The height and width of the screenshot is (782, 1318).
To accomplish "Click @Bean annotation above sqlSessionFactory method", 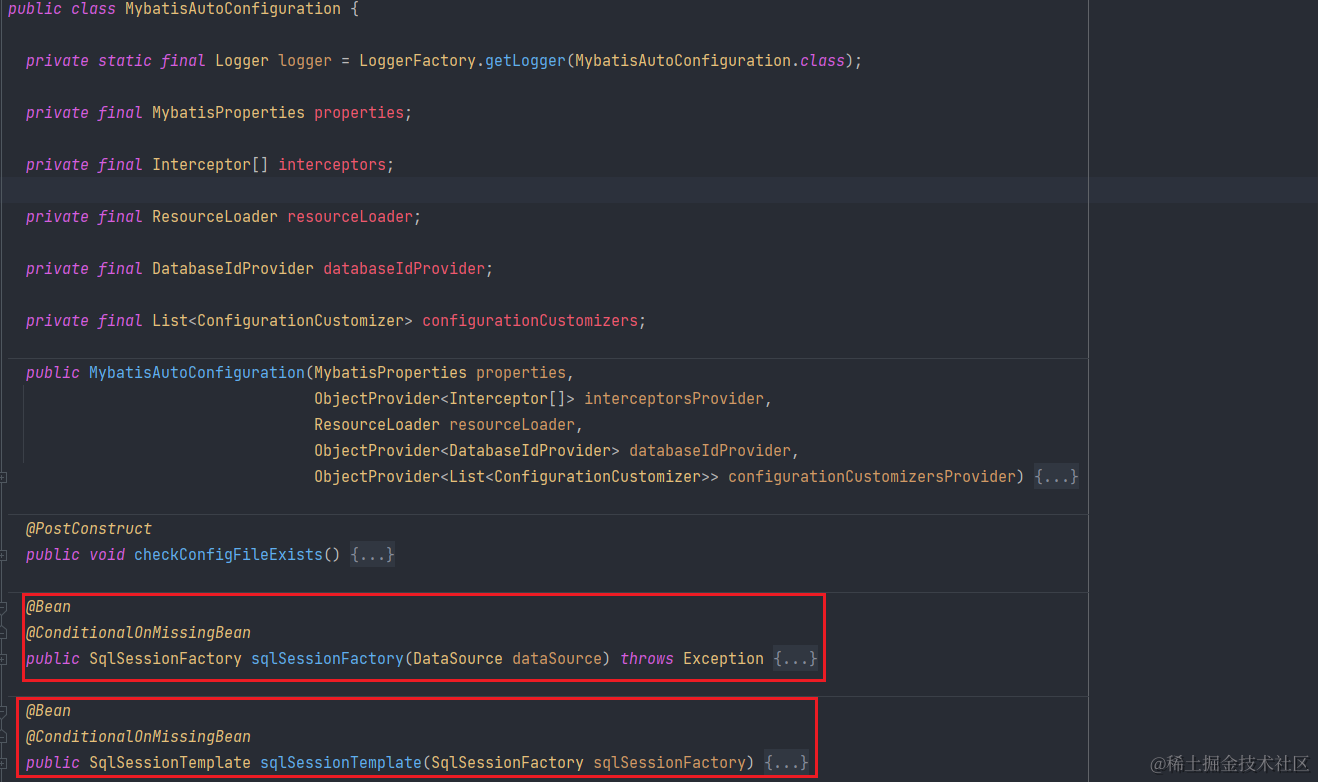I will [48, 607].
